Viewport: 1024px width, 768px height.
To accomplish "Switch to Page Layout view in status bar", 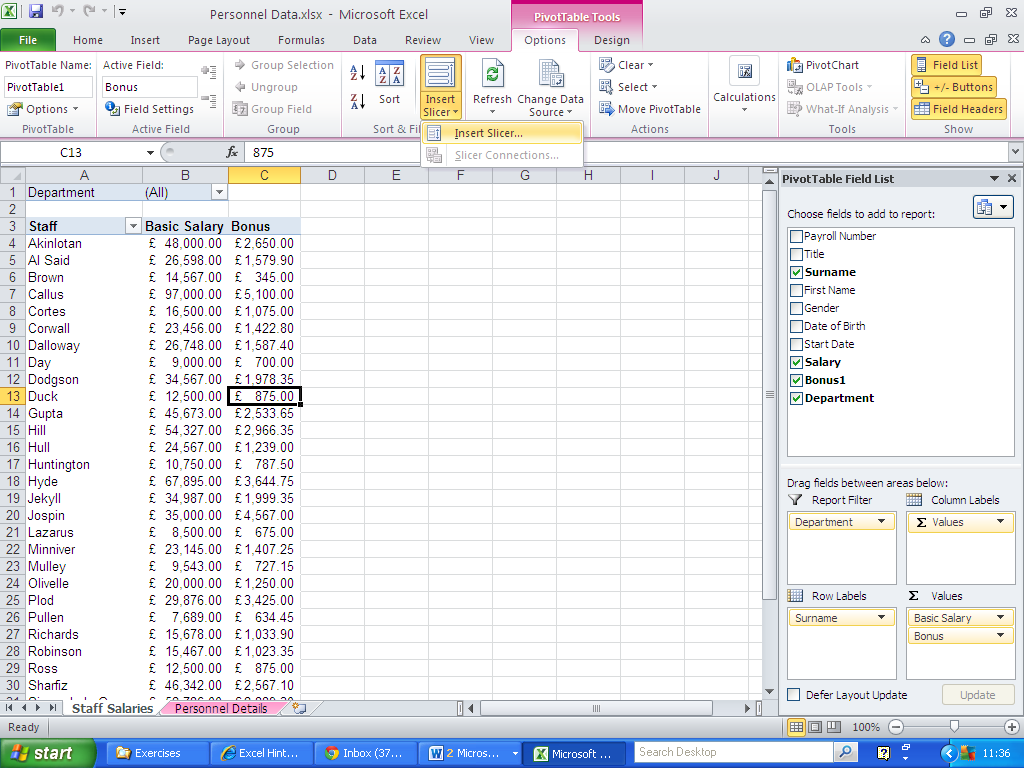I will click(x=814, y=727).
